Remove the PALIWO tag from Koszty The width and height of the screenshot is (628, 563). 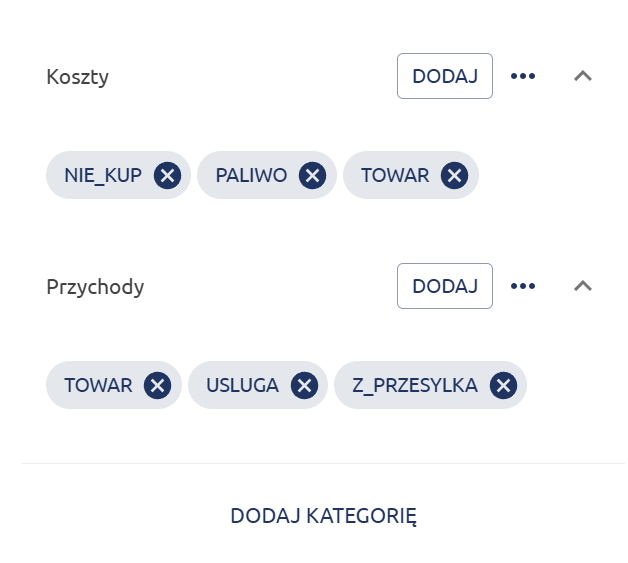(313, 176)
